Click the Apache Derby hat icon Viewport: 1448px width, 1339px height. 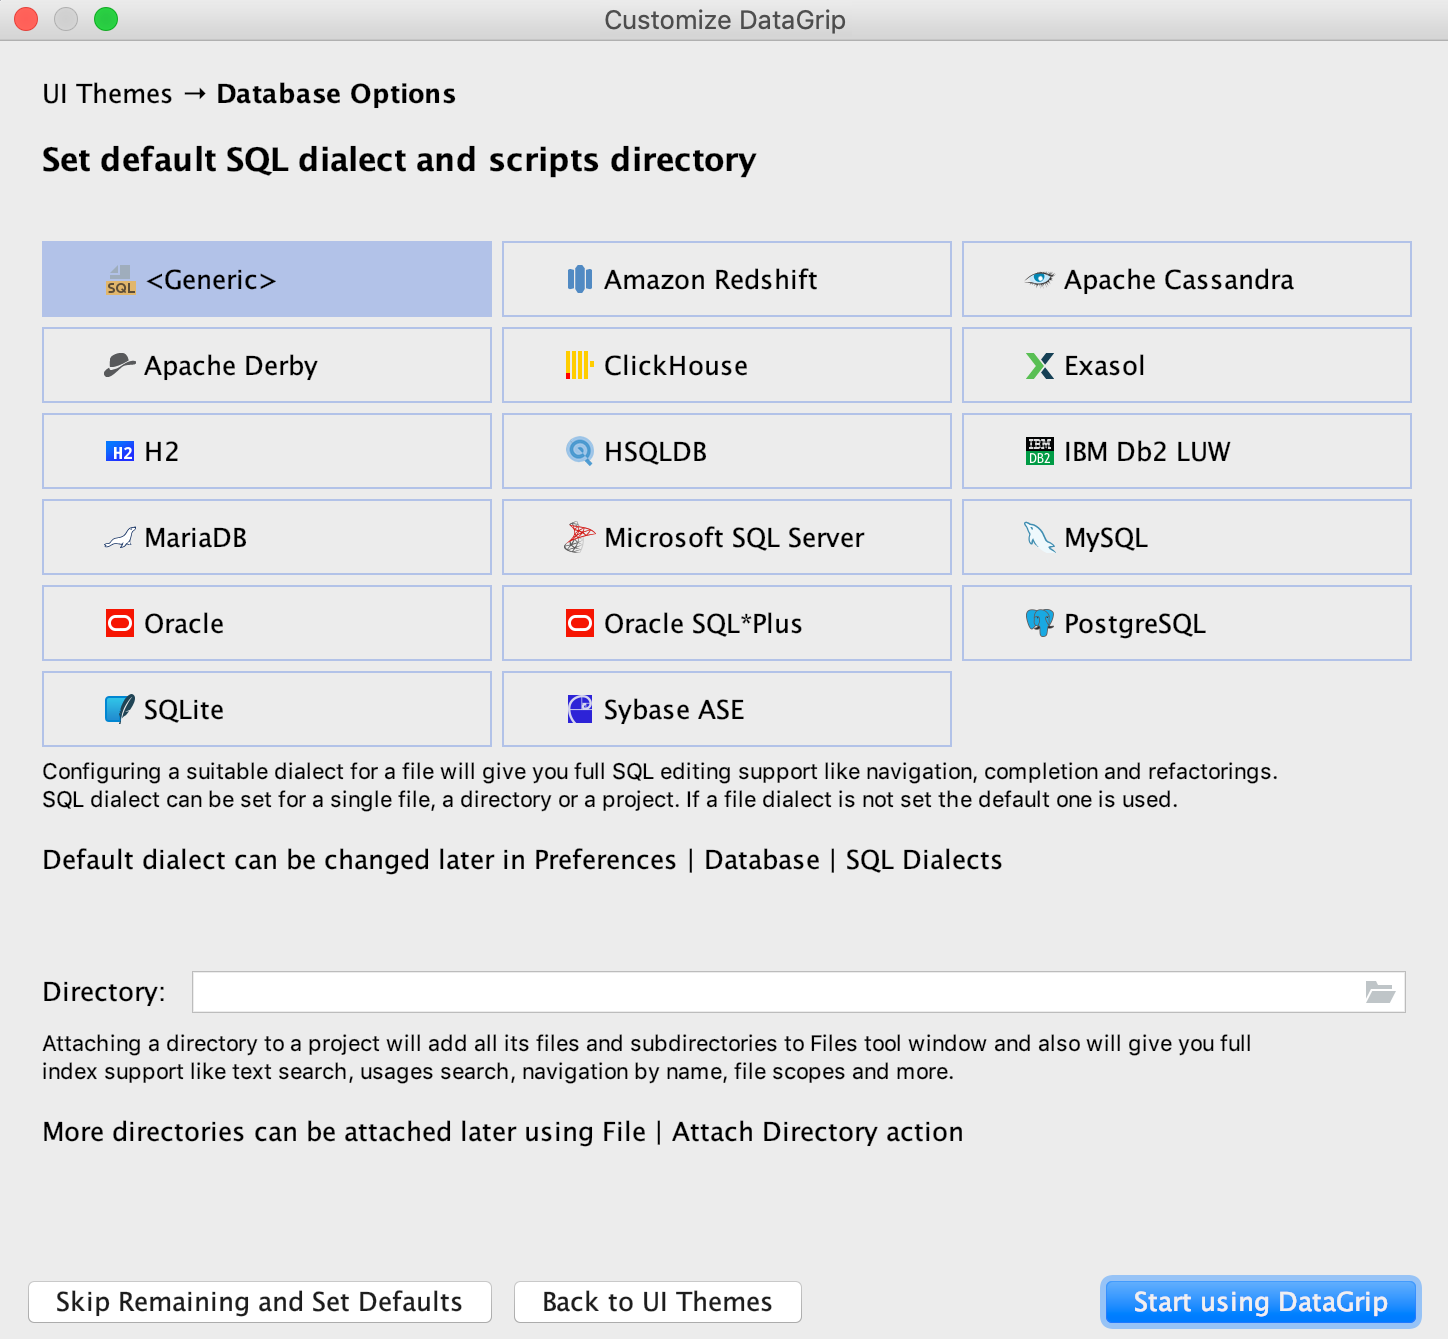click(x=120, y=366)
